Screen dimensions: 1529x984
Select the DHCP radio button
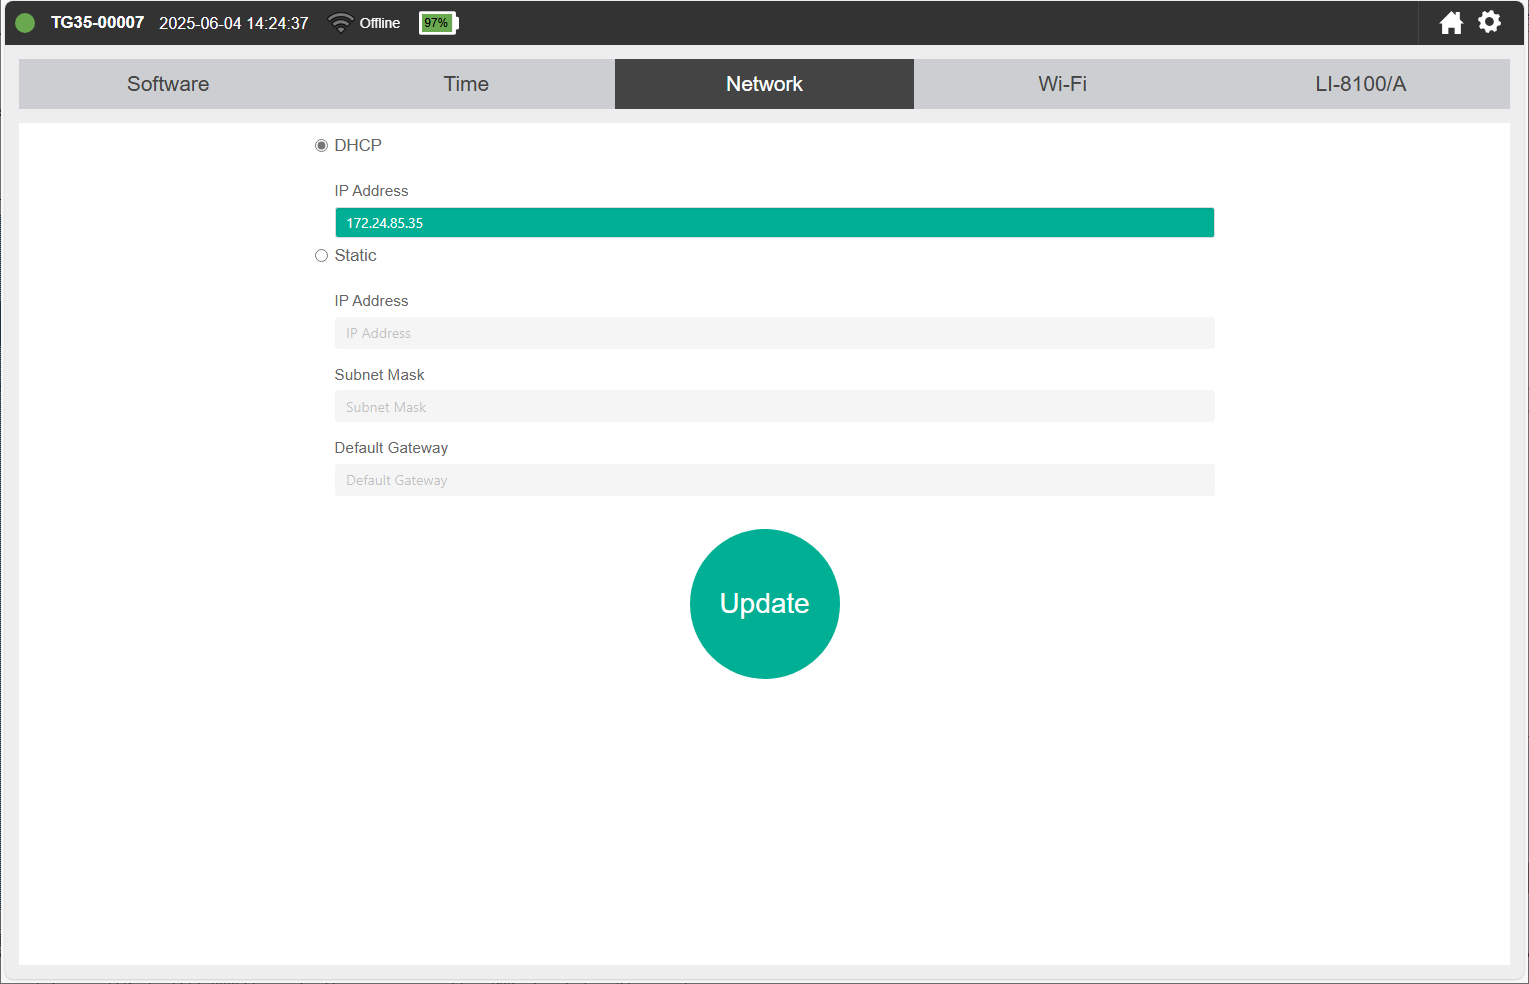[x=321, y=146]
